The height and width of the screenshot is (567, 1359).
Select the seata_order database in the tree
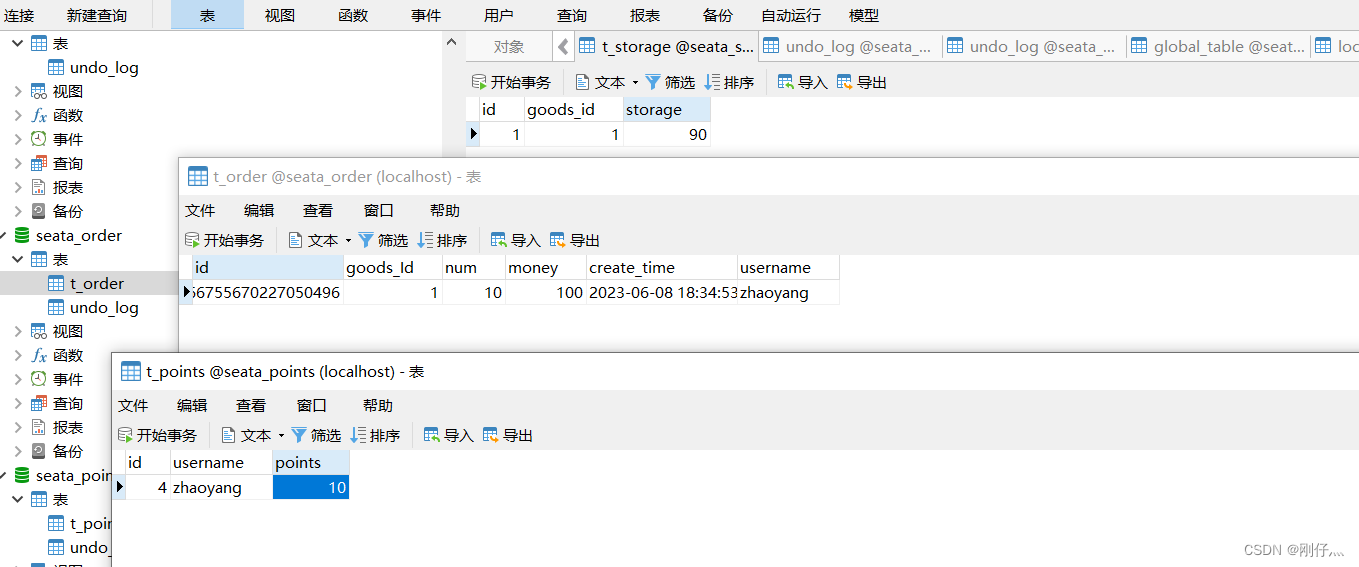[x=79, y=236]
